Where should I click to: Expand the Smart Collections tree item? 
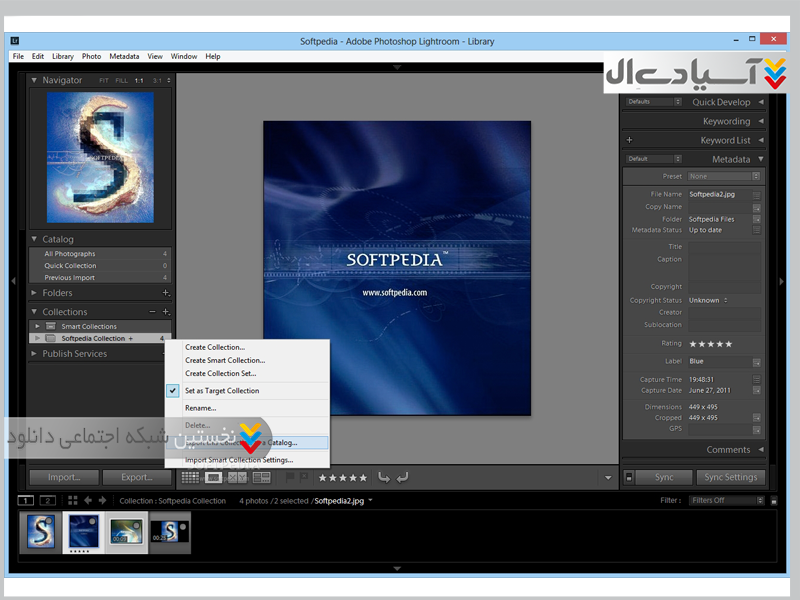pos(37,326)
